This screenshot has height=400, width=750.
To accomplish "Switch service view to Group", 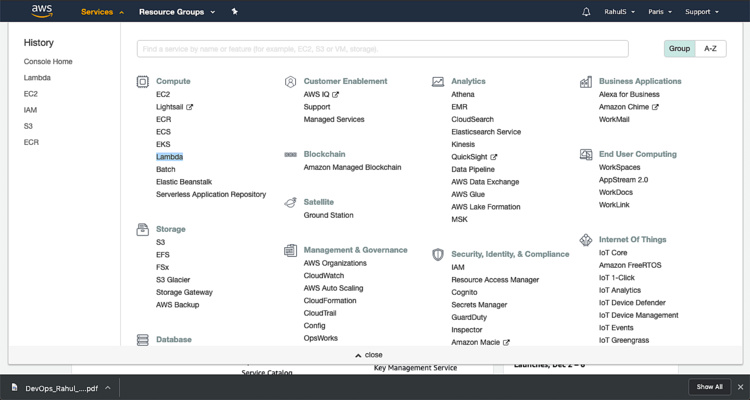I will pyautogui.click(x=679, y=48).
